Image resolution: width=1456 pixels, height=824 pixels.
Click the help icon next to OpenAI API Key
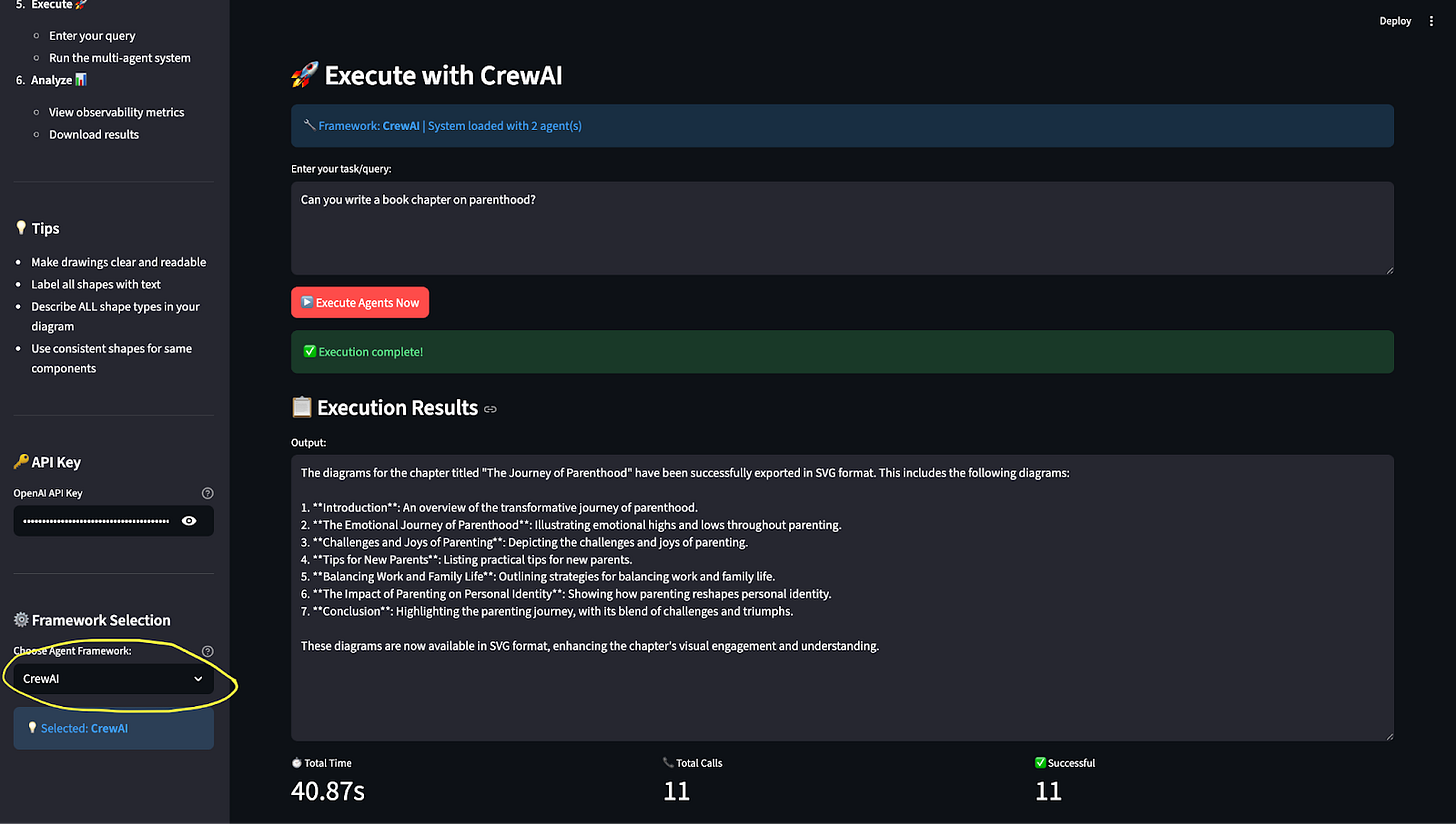pyautogui.click(x=207, y=493)
